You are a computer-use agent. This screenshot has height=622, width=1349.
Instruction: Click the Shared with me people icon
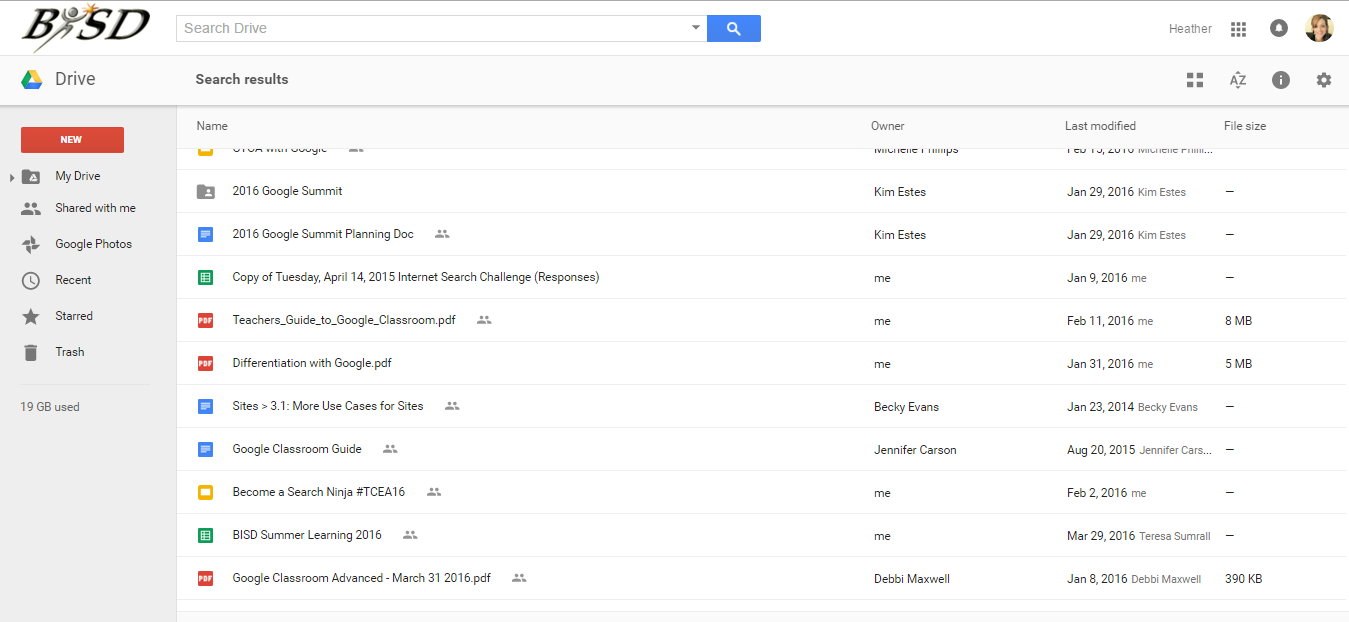click(31, 209)
